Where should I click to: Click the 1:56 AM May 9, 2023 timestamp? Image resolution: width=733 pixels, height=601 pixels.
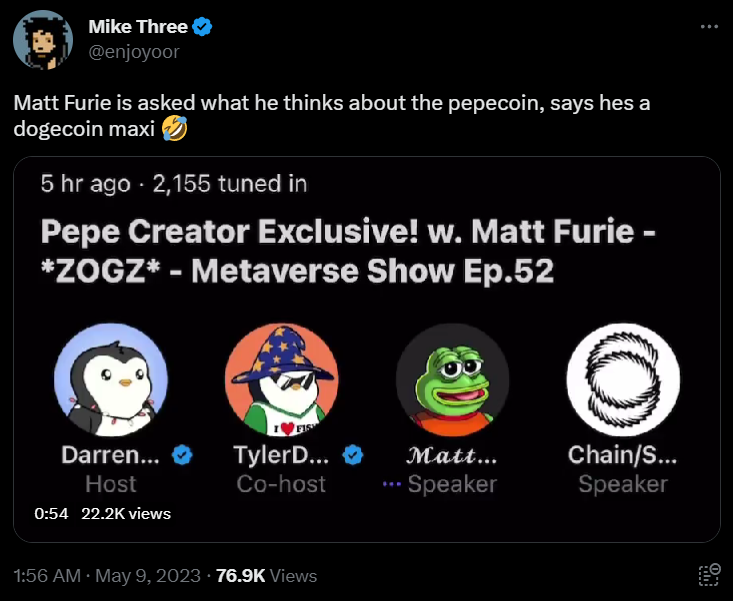pos(108,575)
